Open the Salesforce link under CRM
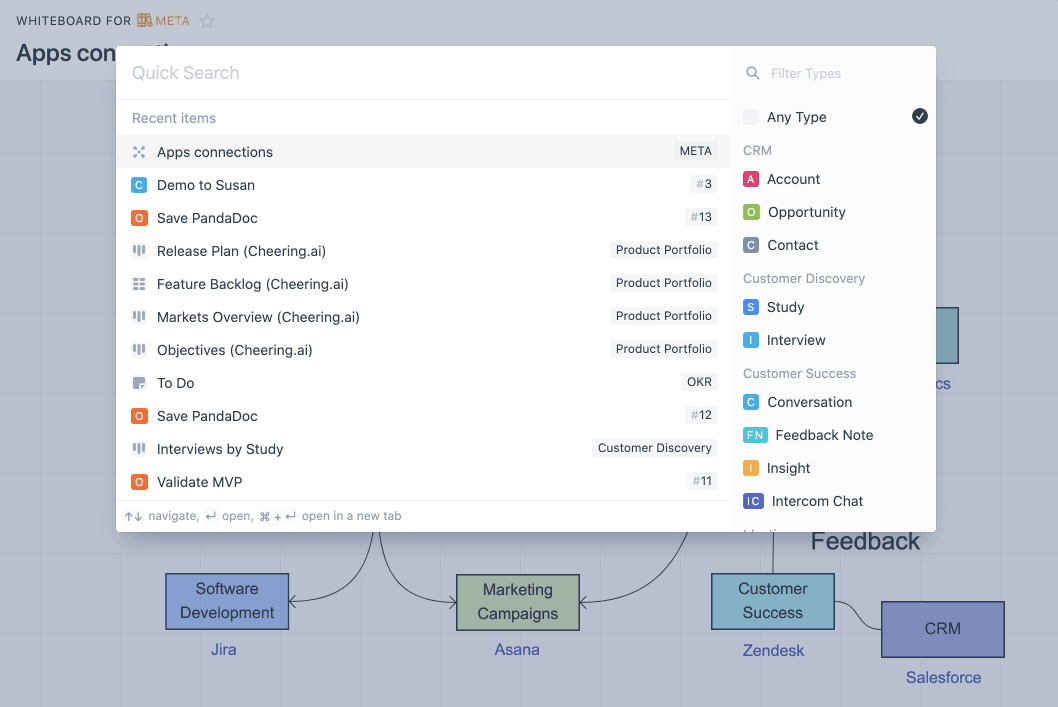The width and height of the screenshot is (1058, 707). coord(942,677)
